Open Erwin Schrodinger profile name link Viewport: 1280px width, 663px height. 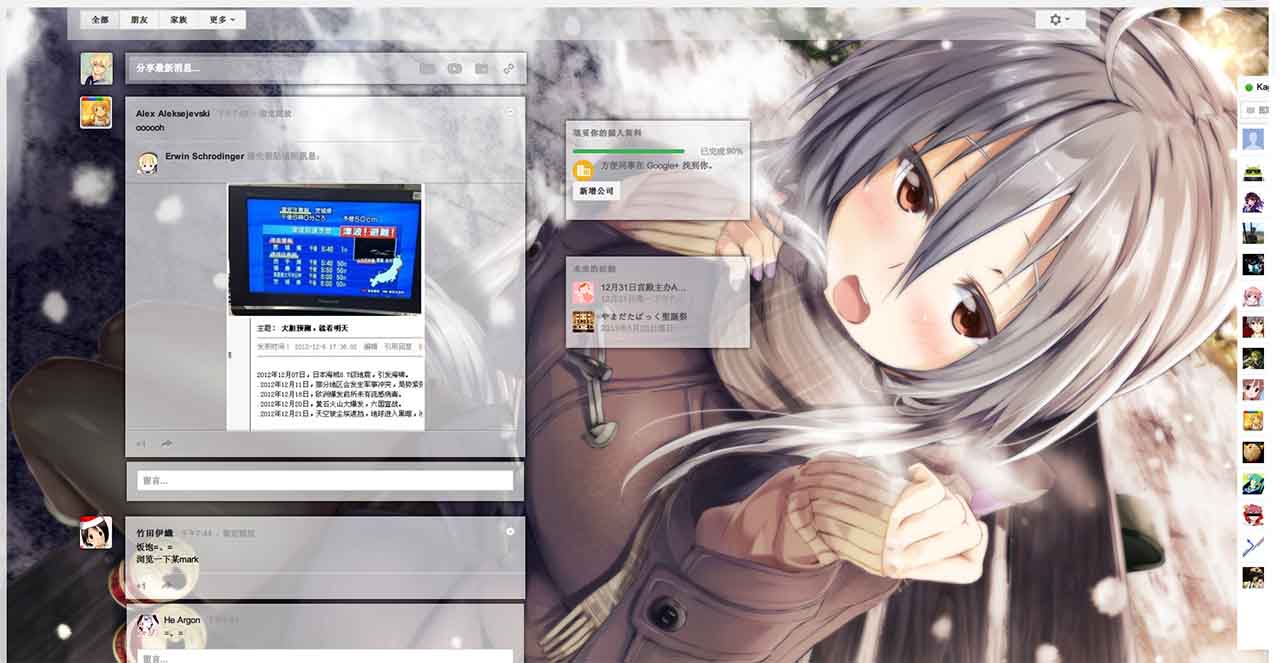[x=205, y=156]
